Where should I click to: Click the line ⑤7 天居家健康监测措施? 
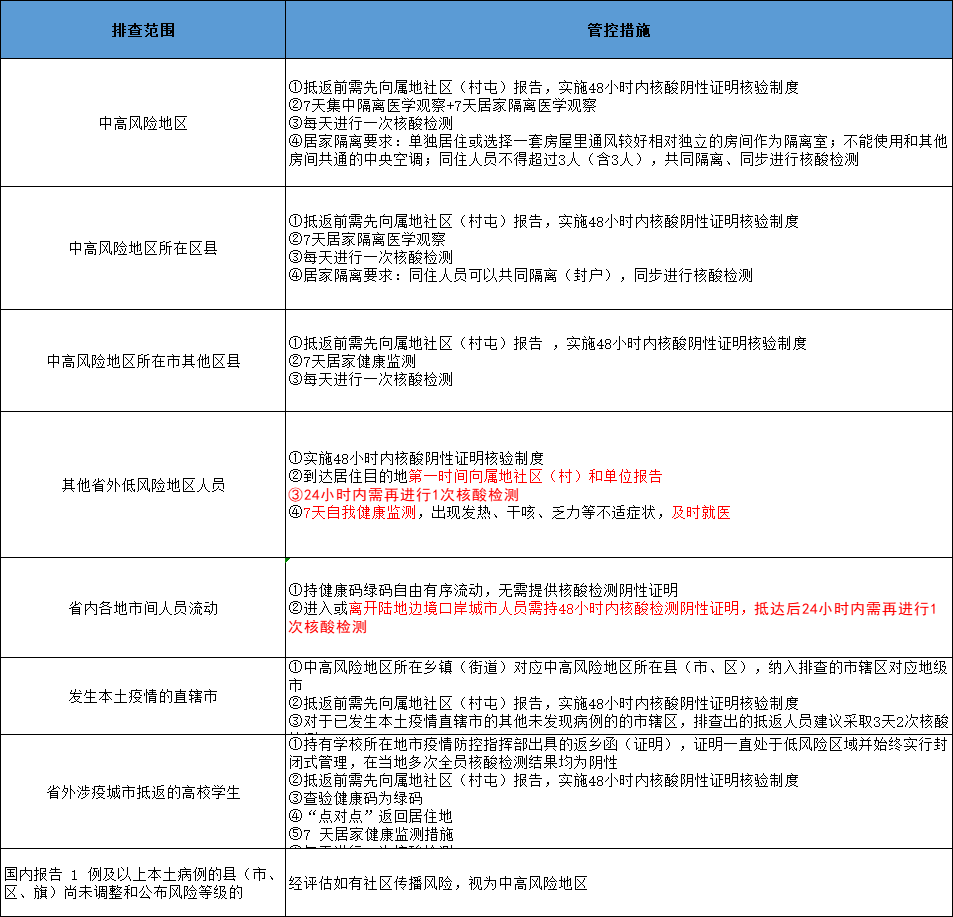[371, 834]
